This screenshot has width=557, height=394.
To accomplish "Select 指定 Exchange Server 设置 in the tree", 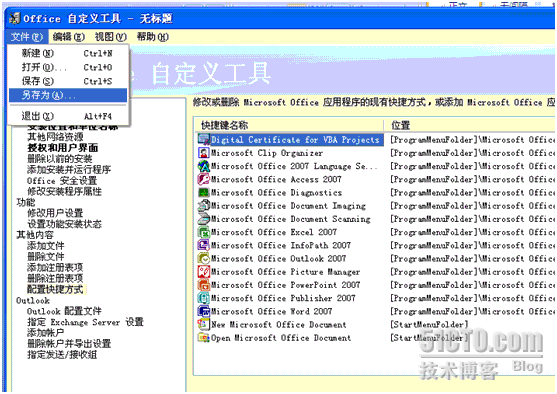I will point(85,322).
